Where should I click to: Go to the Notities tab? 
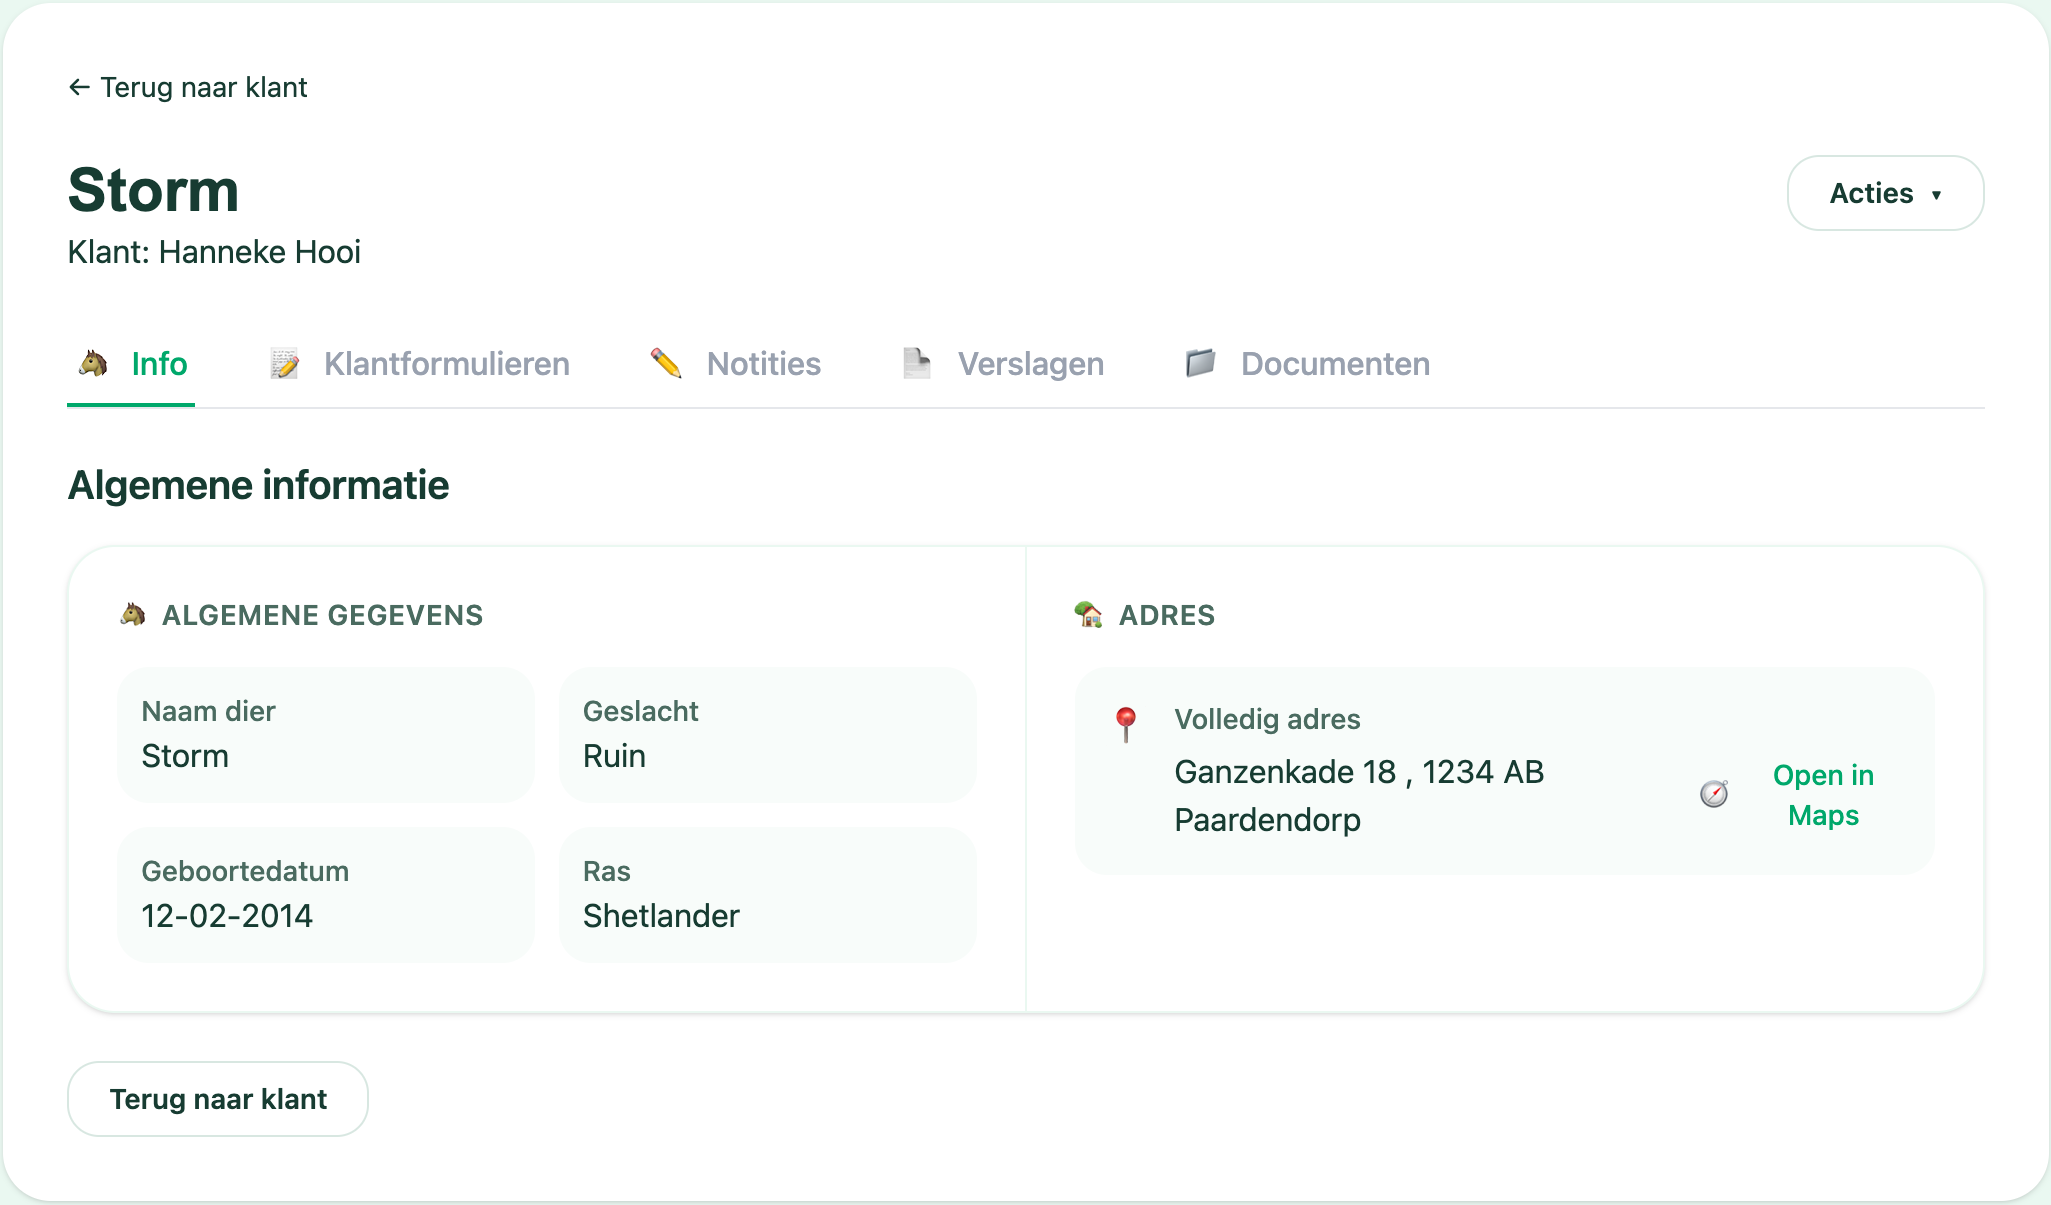[735, 364]
